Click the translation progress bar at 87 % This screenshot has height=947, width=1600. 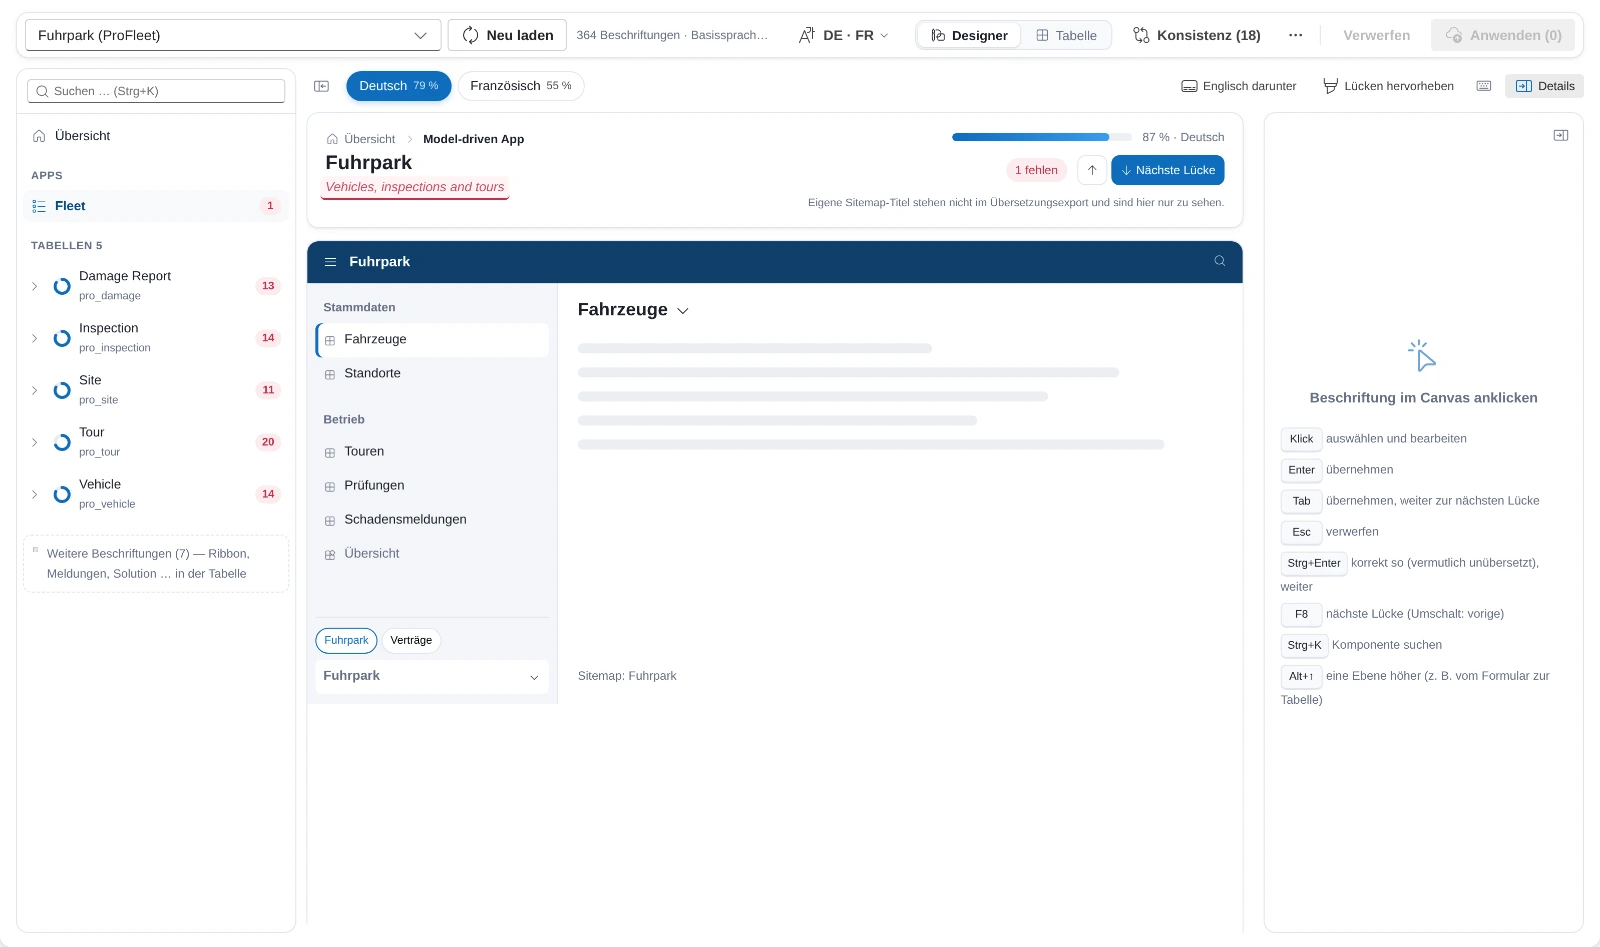pos(1041,137)
